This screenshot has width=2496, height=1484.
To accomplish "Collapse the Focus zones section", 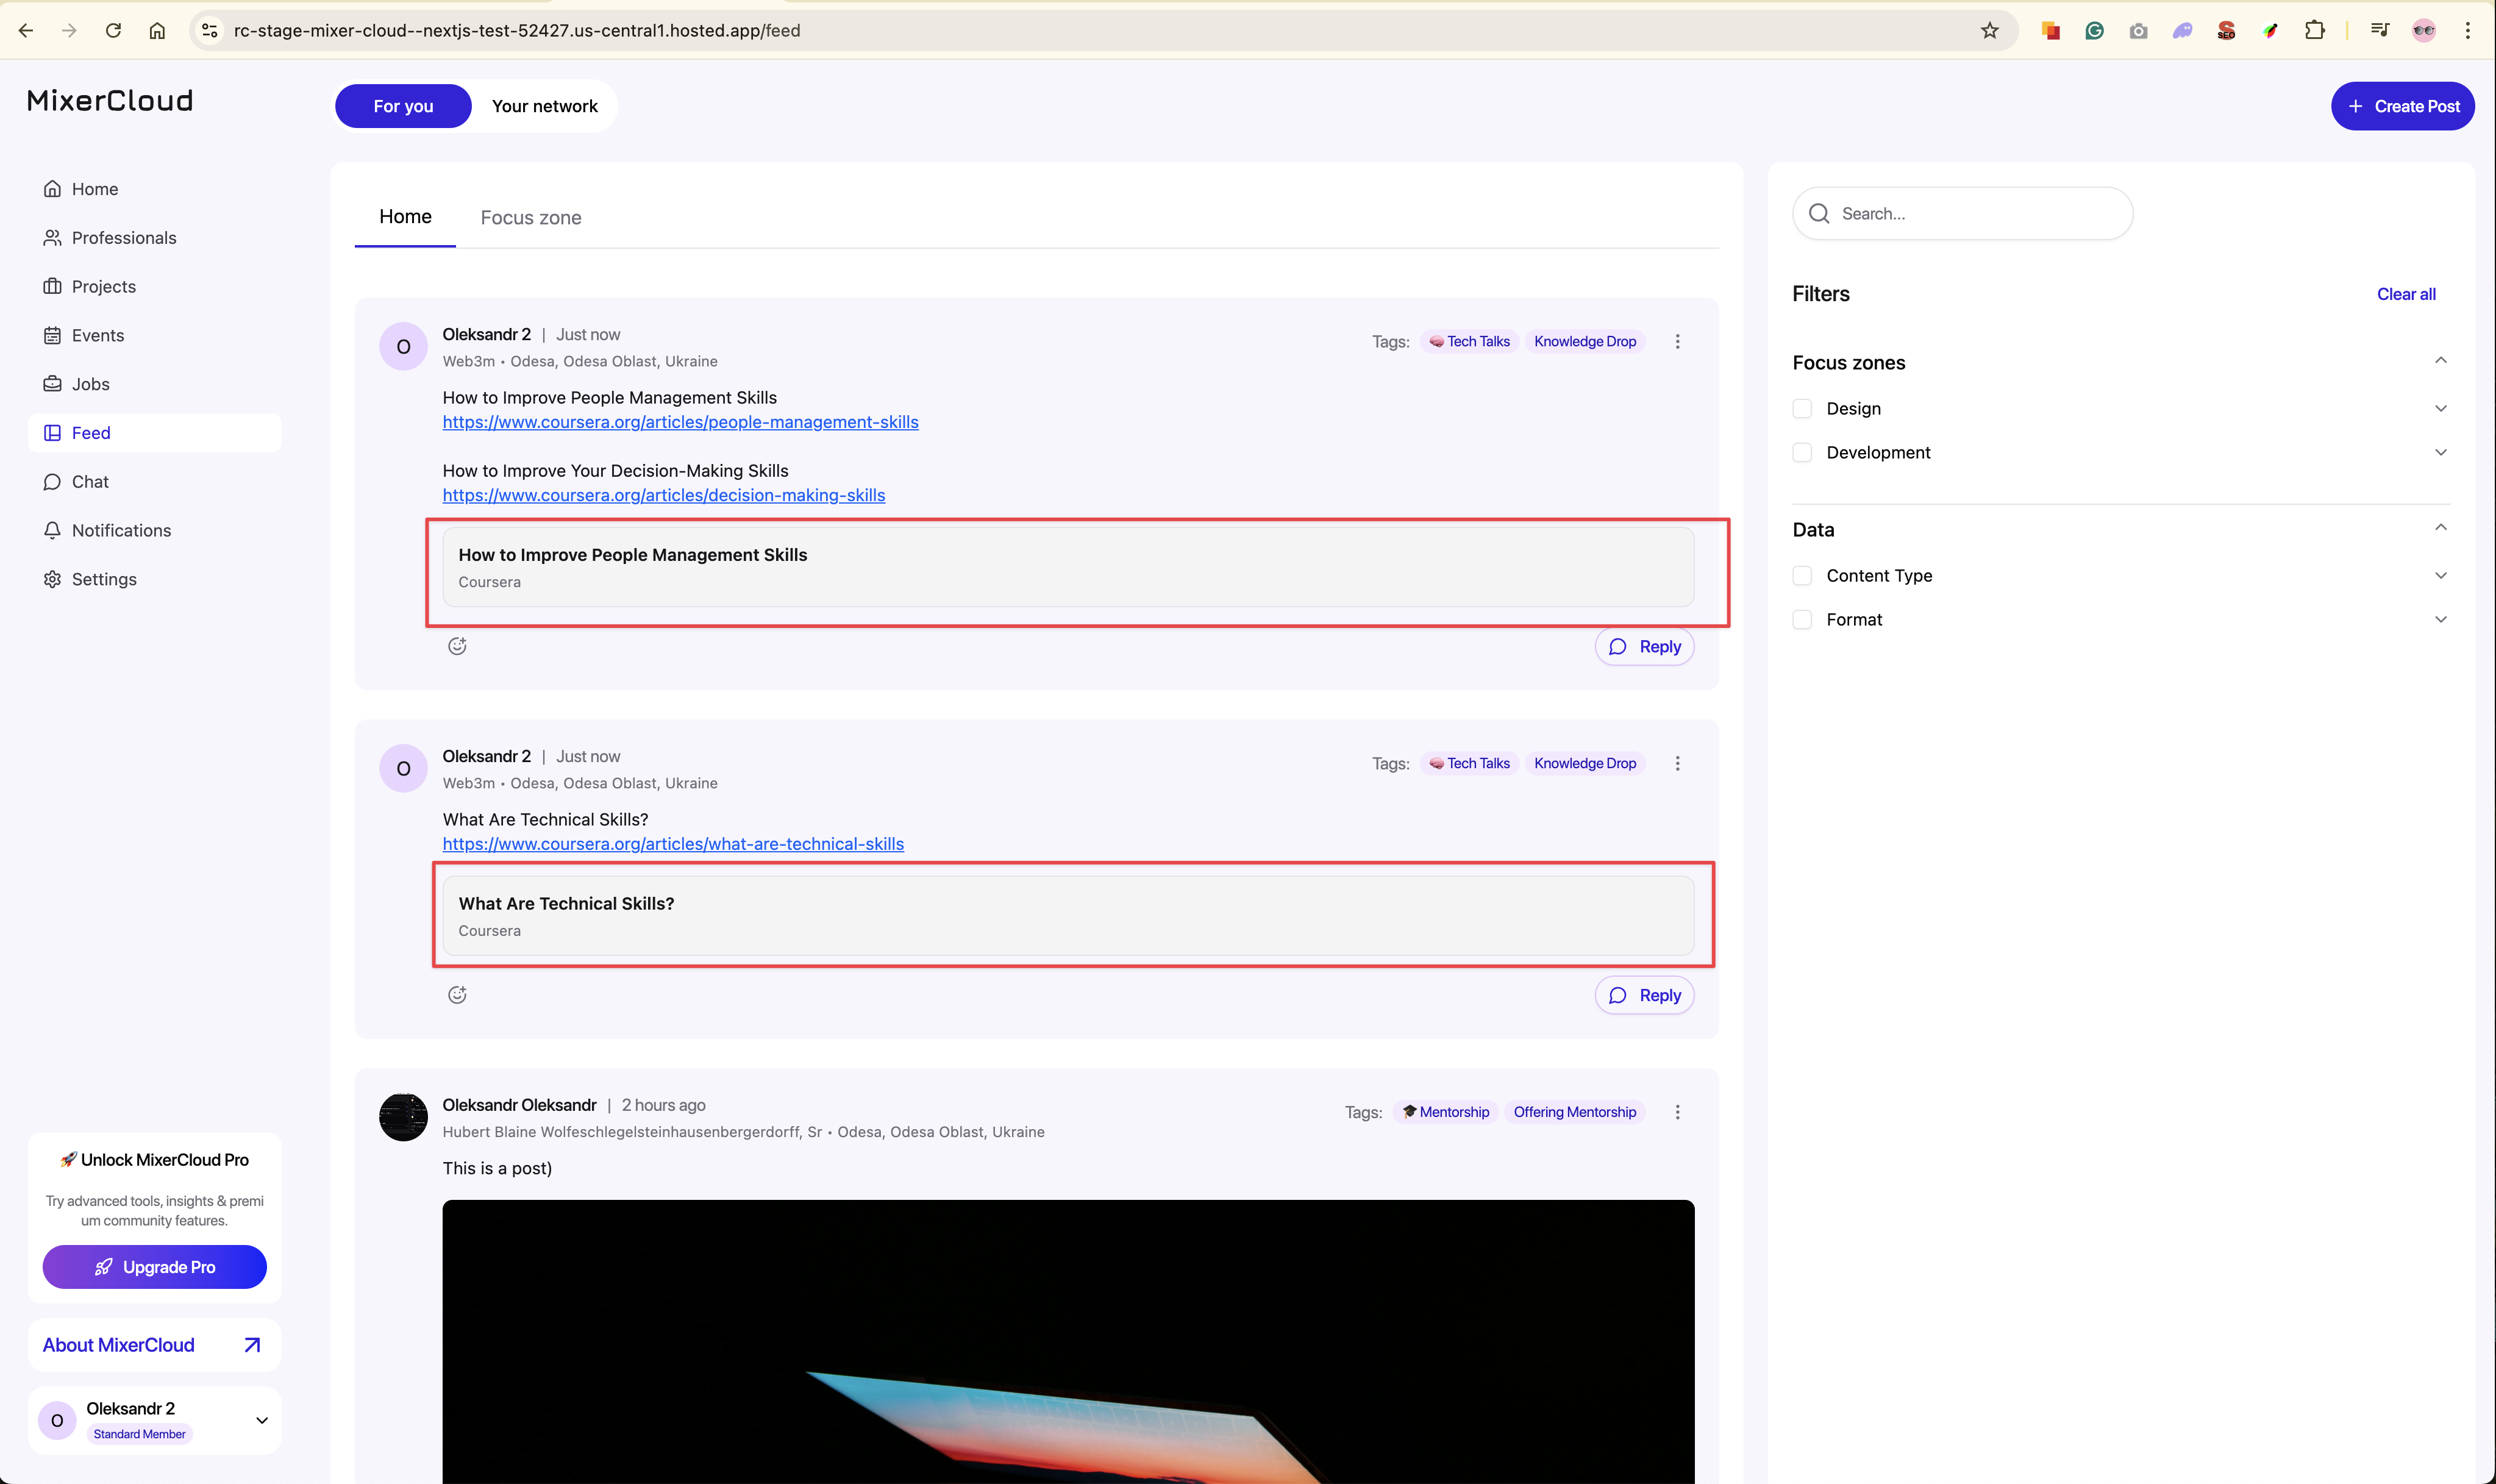I will pos(2440,361).
